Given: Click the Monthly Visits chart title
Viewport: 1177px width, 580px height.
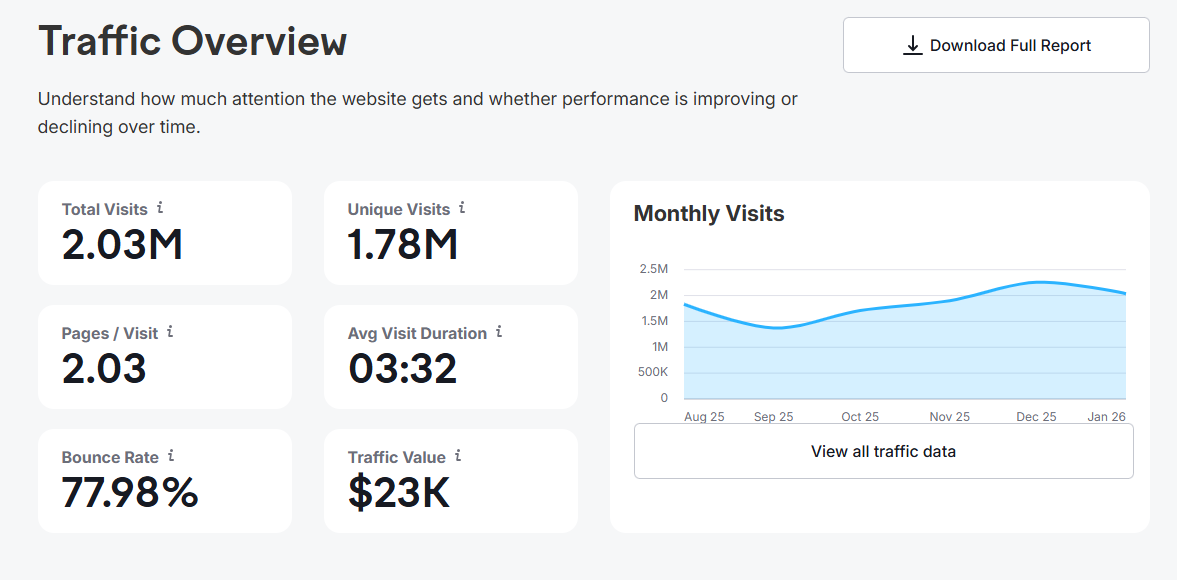Looking at the screenshot, I should pyautogui.click(x=709, y=214).
